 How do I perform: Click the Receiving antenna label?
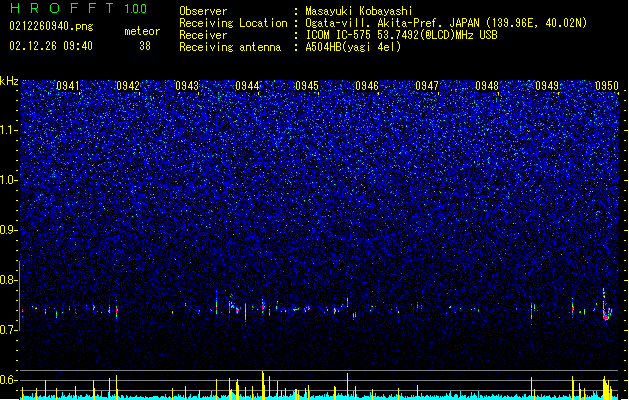click(x=230, y=47)
